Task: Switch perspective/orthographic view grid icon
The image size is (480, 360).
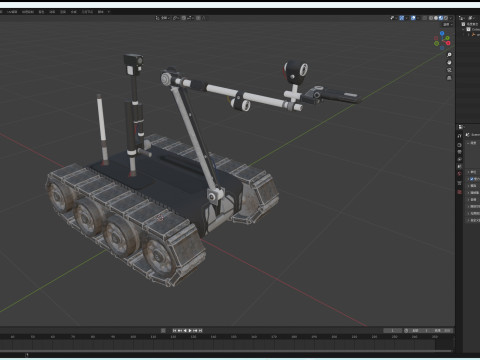Action: click(449, 78)
